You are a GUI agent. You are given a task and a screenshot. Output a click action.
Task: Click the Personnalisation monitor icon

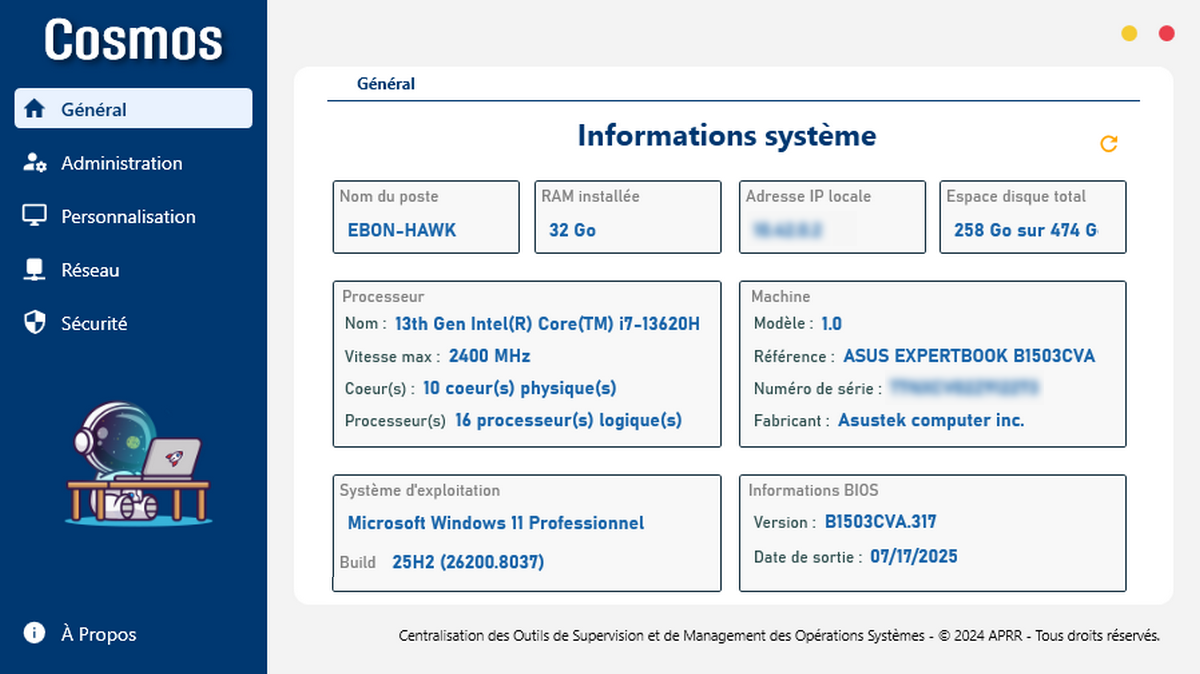tap(35, 216)
